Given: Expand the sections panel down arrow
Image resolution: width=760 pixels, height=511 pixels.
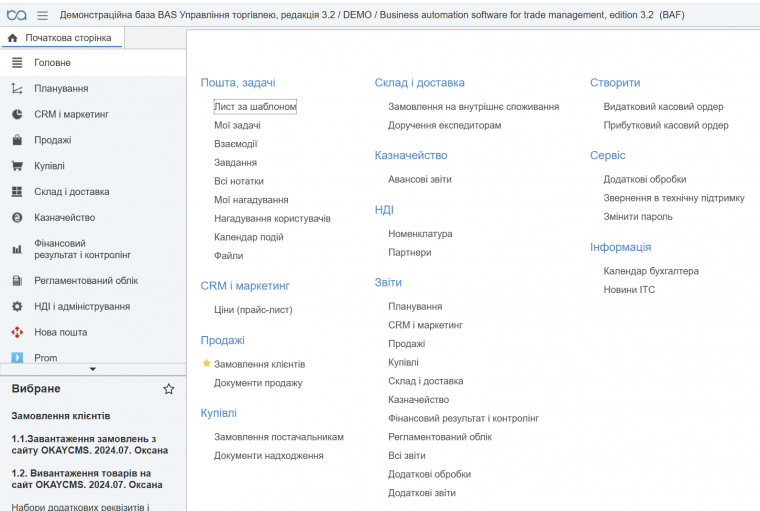Looking at the screenshot, I should coord(93,369).
